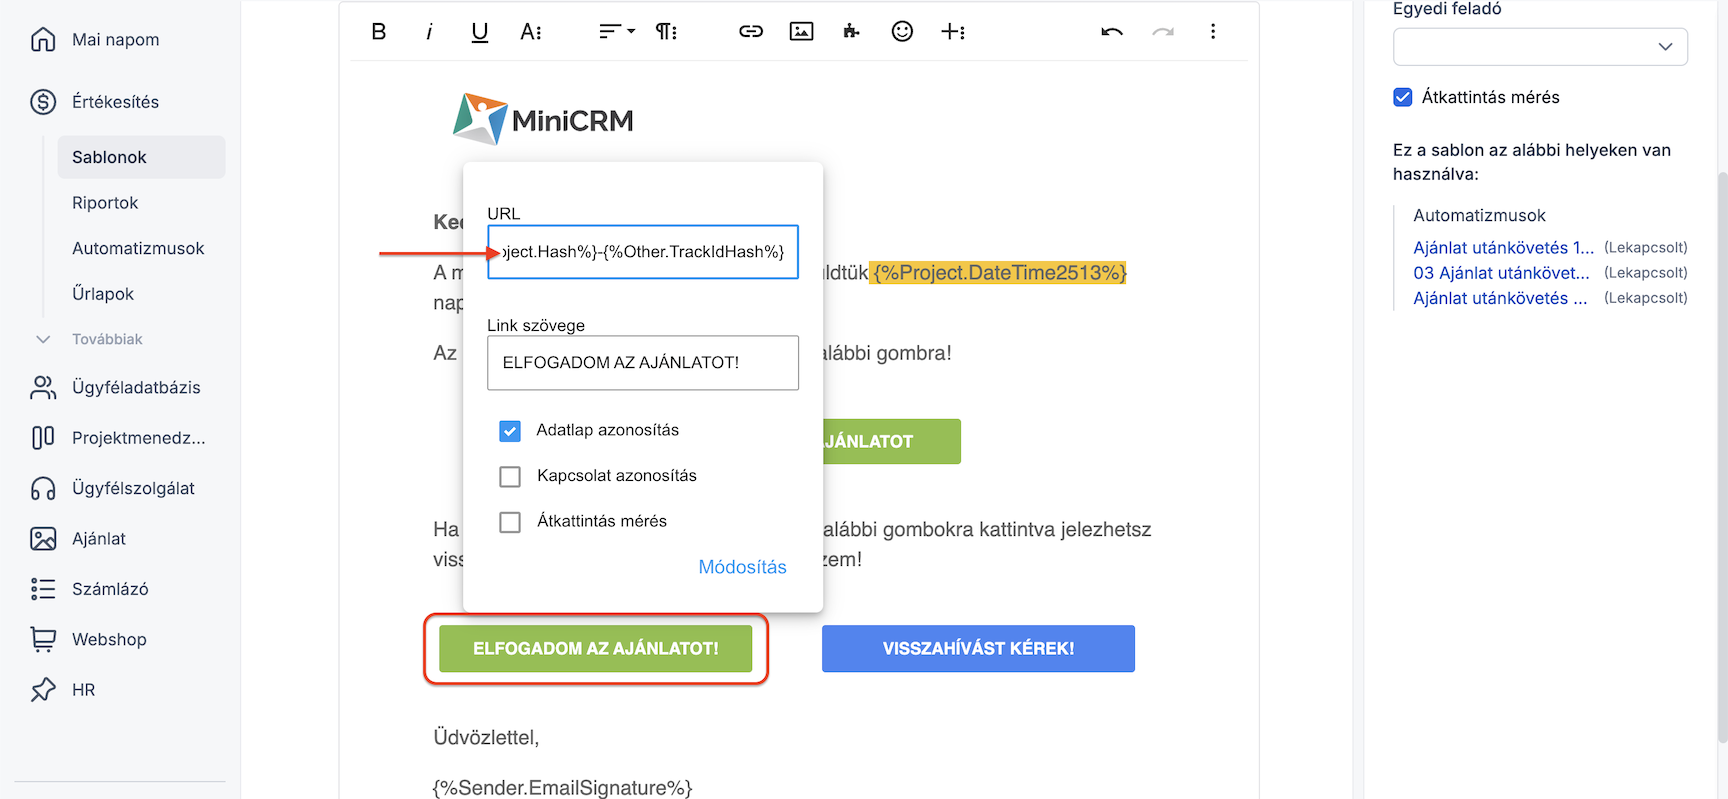Click the HR pin icon
Image resolution: width=1728 pixels, height=799 pixels.
[x=43, y=690]
